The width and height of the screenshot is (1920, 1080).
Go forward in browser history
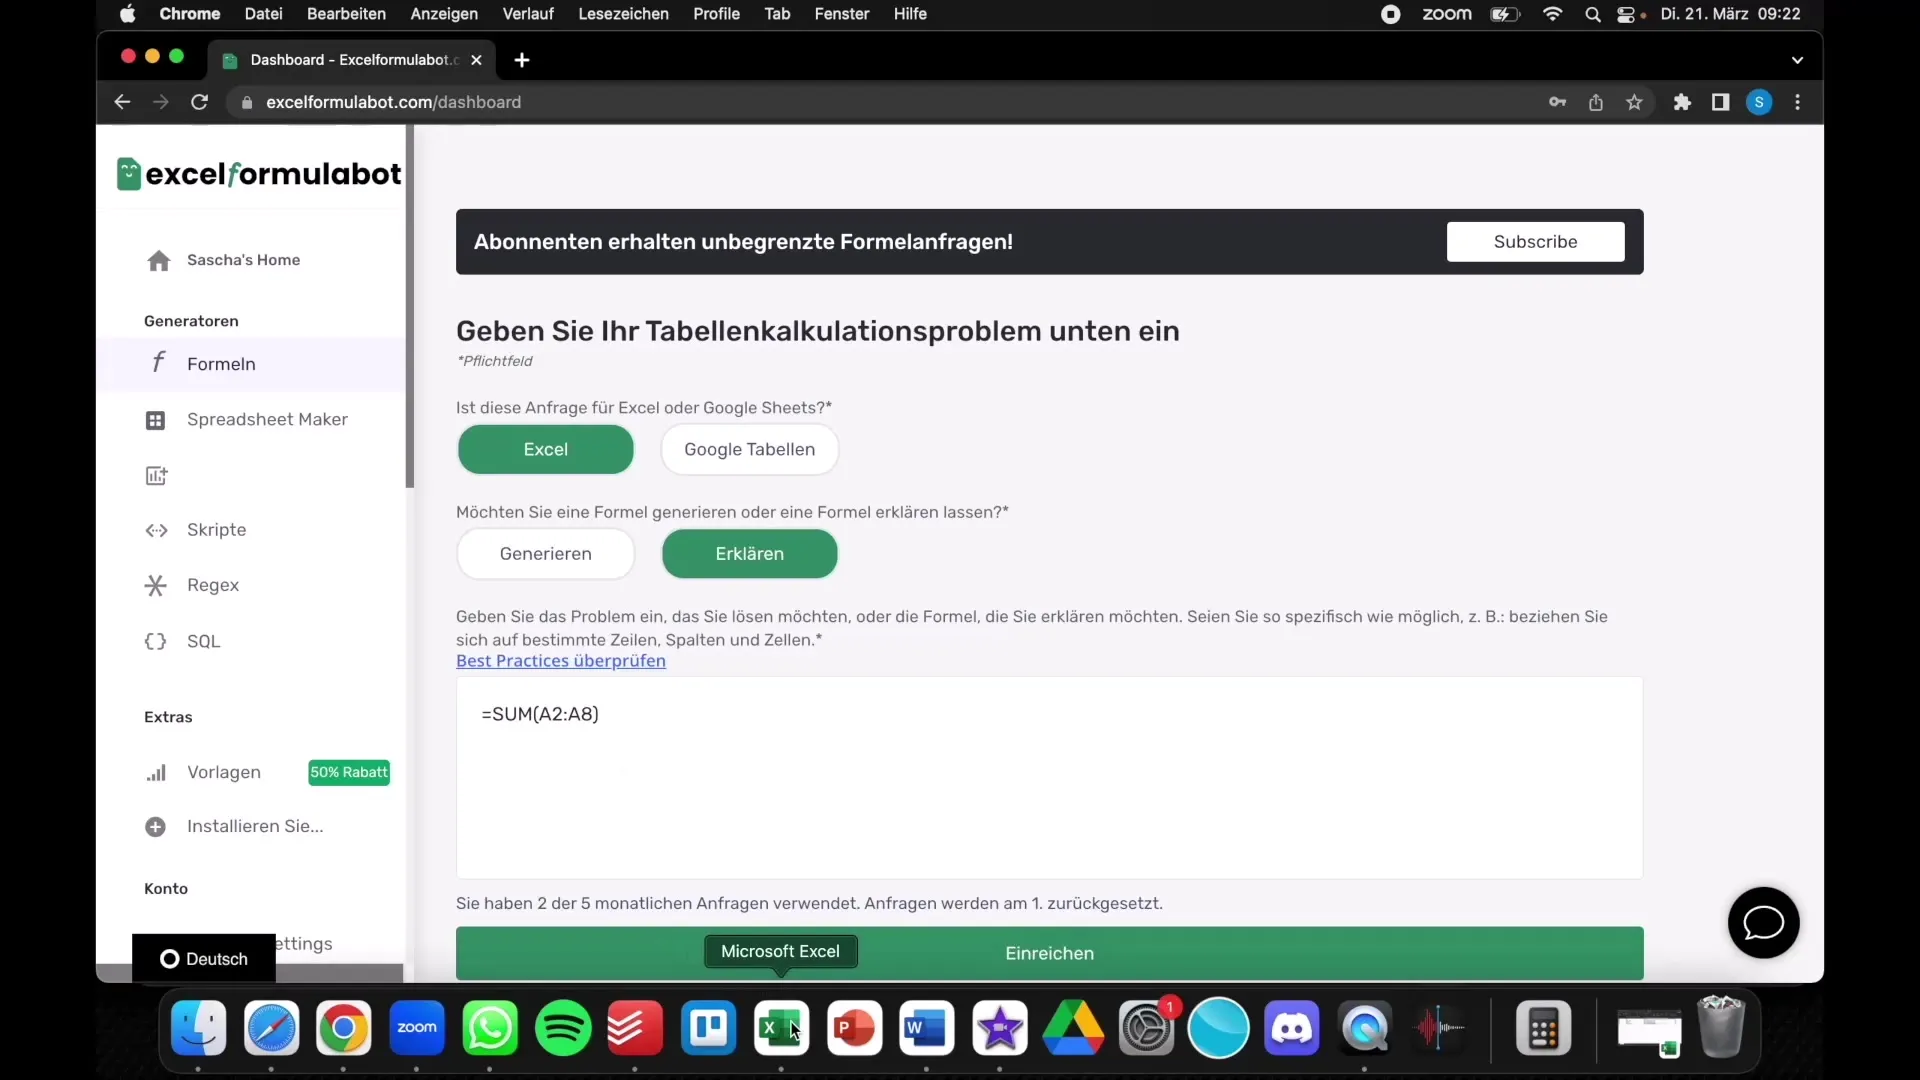(160, 102)
